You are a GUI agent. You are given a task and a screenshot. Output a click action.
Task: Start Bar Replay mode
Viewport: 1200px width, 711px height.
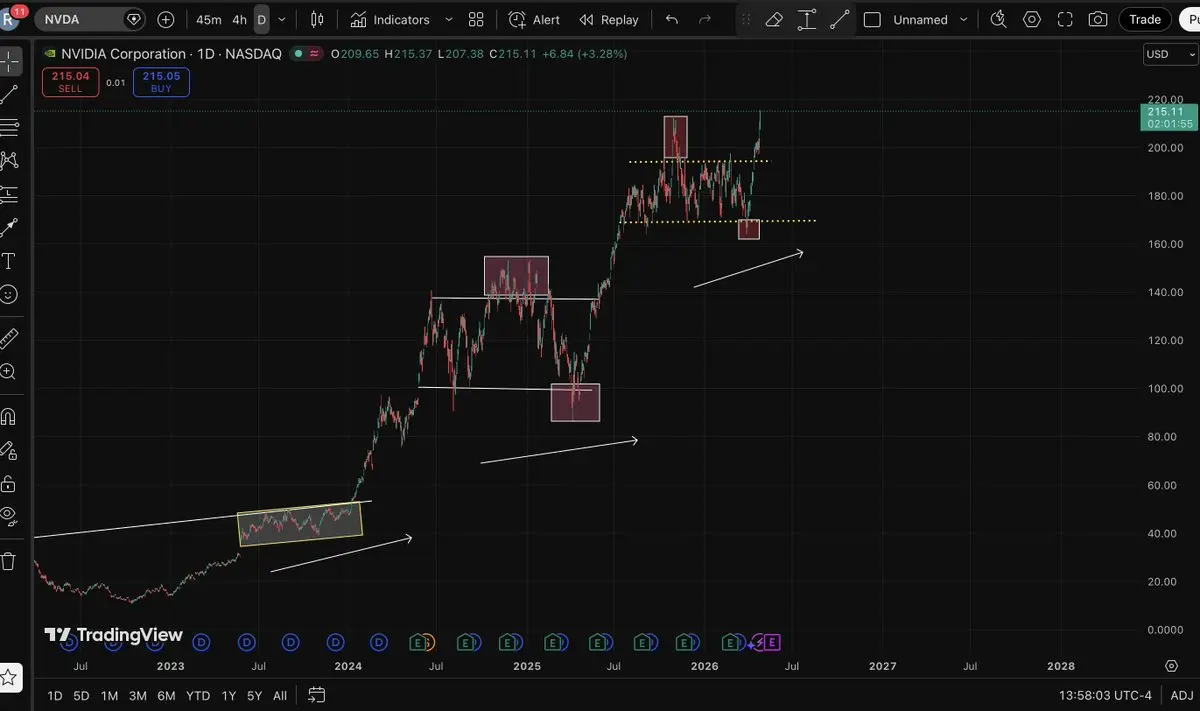tap(608, 19)
